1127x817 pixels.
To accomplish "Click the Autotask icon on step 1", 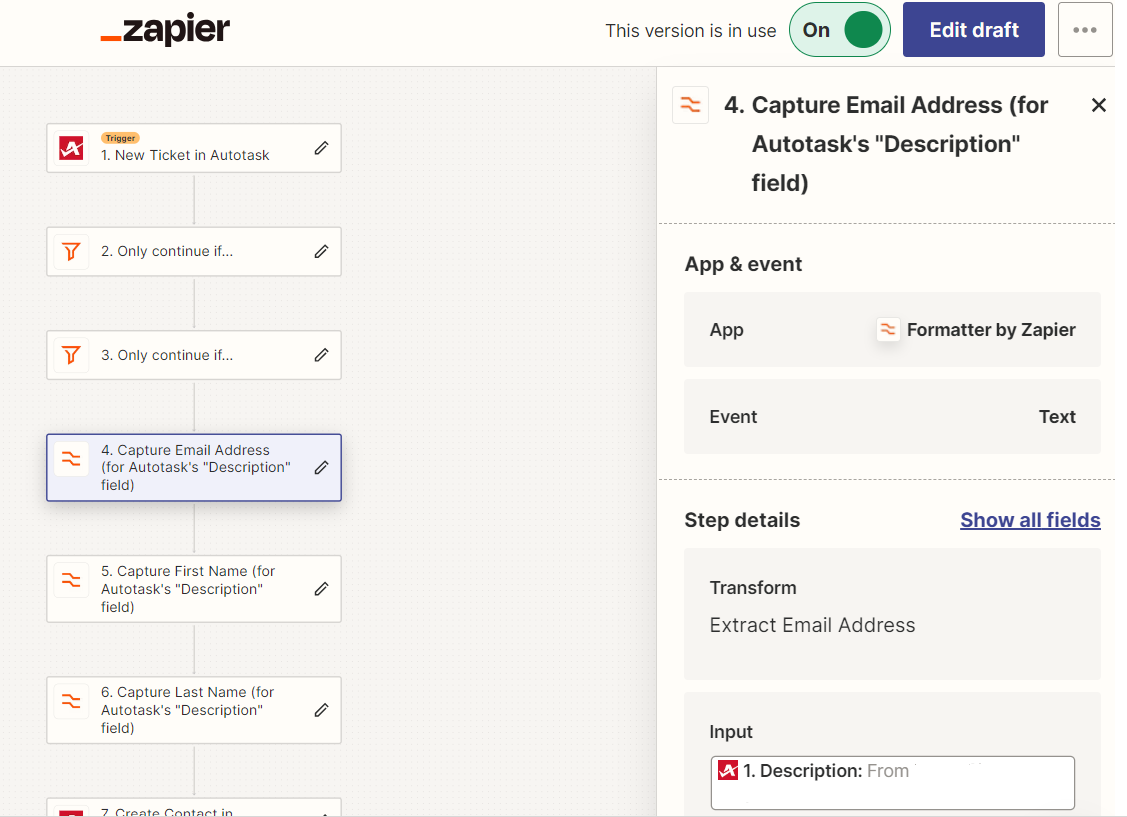I will pos(71,148).
